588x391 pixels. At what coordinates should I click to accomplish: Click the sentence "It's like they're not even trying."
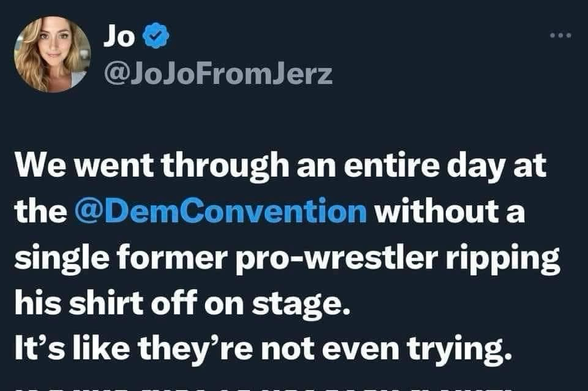click(263, 349)
